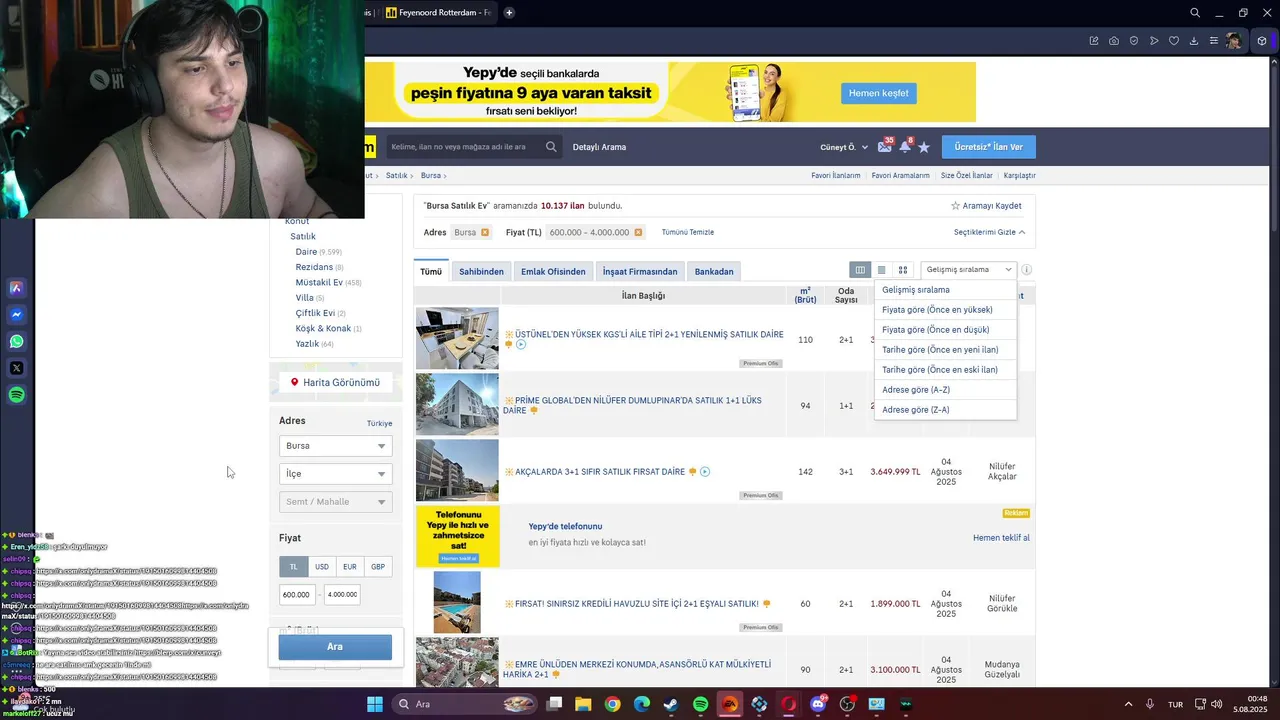Open the browser downloads icon
Image resolution: width=1280 pixels, height=720 pixels.
click(1194, 41)
